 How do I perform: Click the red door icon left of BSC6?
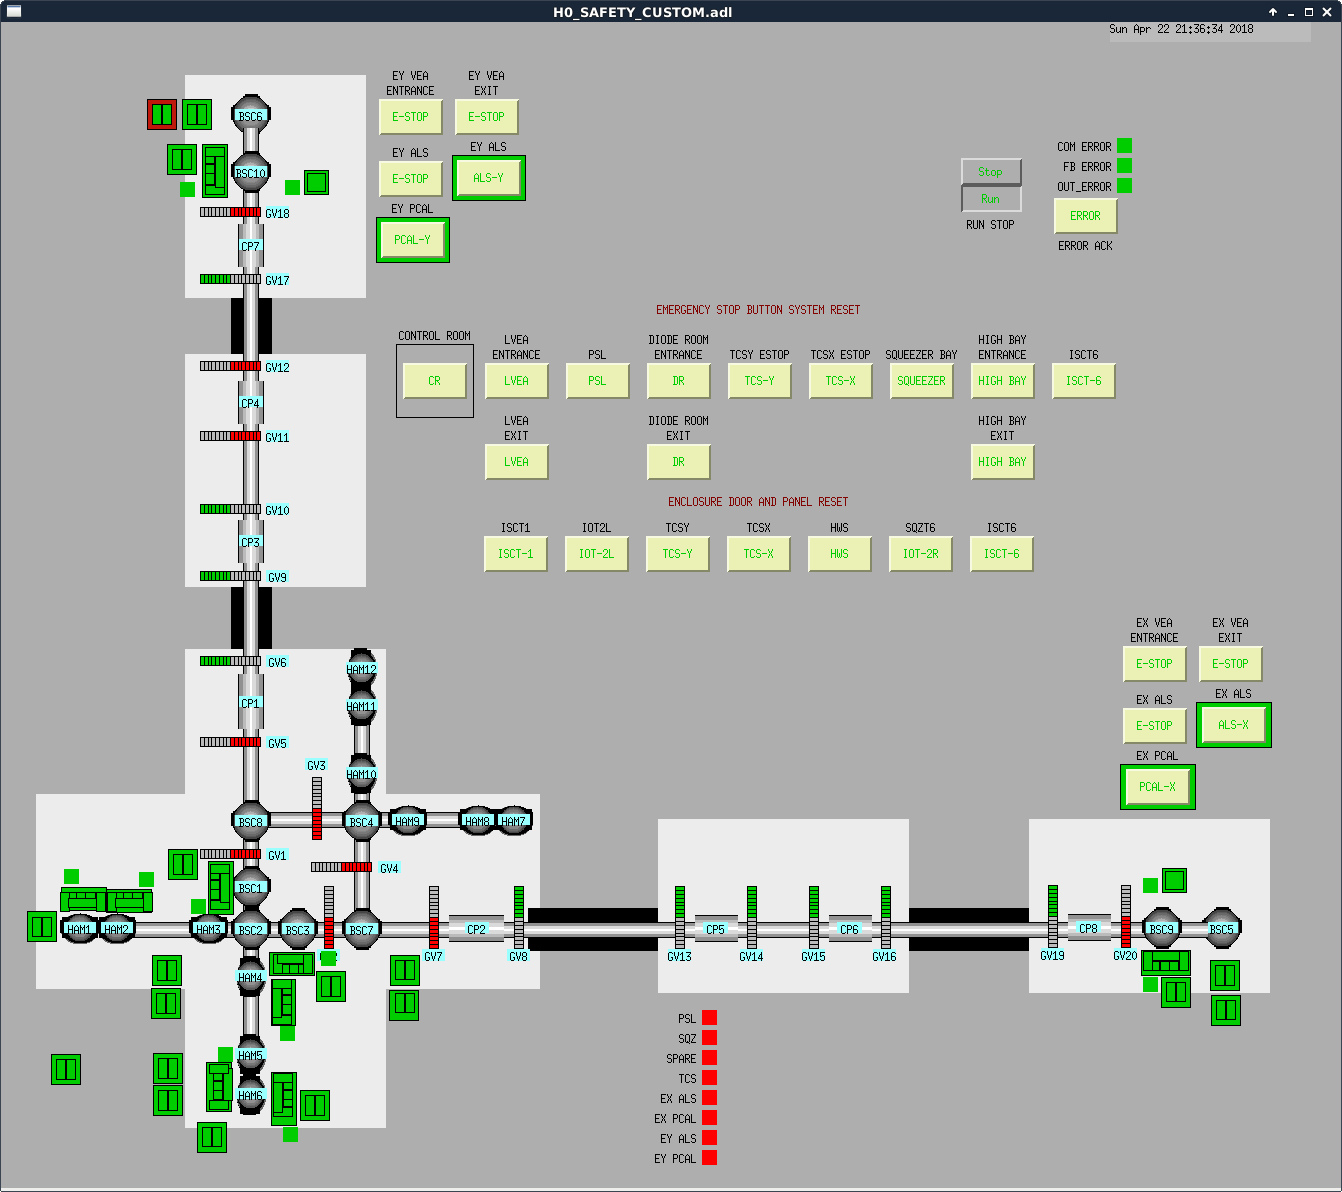[x=162, y=114]
